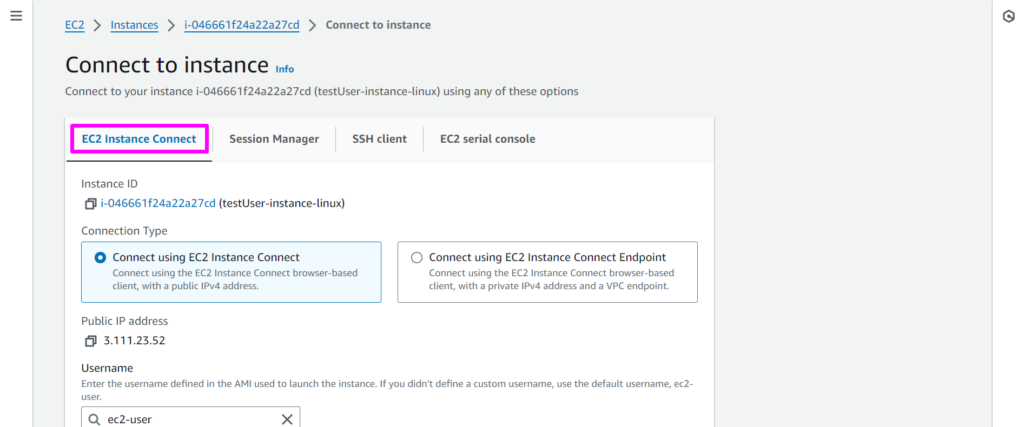This screenshot has height=427, width=1024.
Task: Open the right-side panel hexagon icon
Action: [1008, 17]
